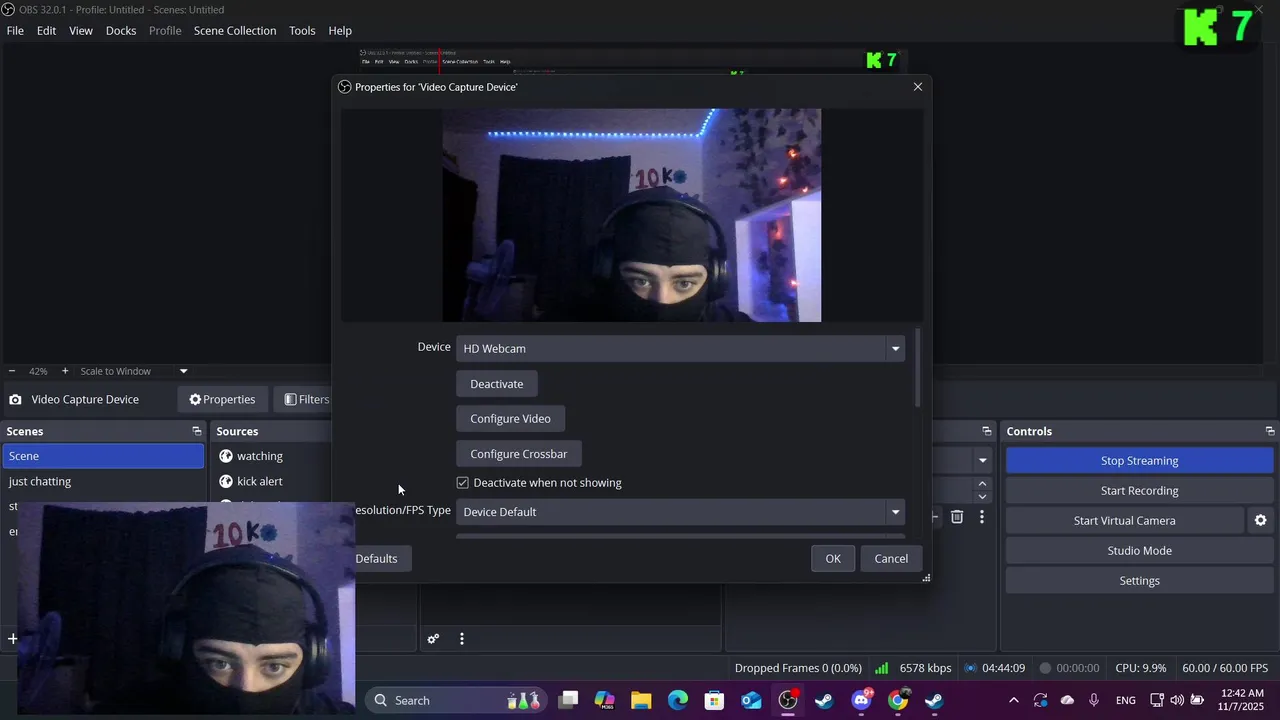Click '60.00 / 60.00 FPS' status

(x=1225, y=668)
